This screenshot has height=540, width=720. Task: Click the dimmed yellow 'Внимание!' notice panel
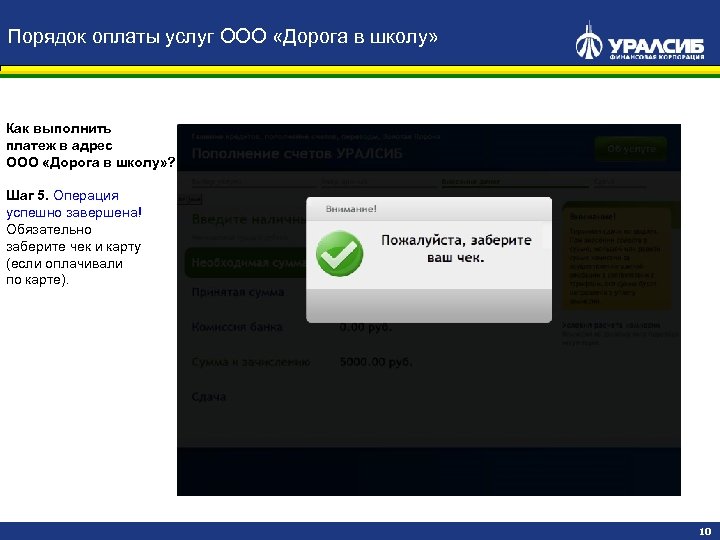pos(617,257)
